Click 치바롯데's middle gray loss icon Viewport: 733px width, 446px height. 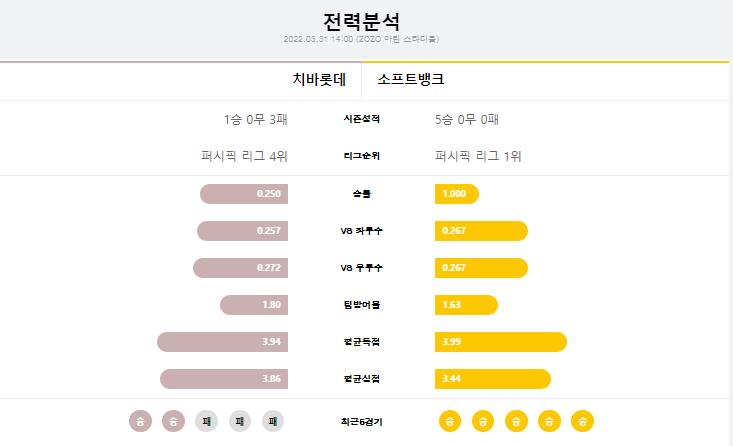click(x=240, y=421)
